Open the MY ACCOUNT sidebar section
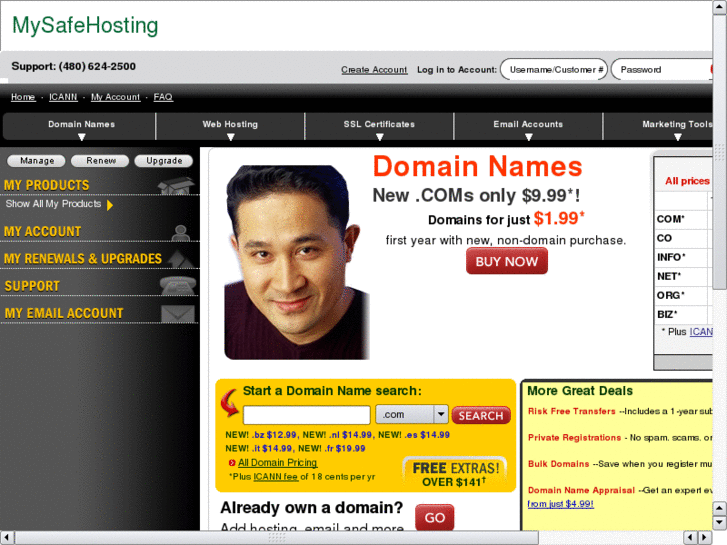Screen dimensions: 727x545 [x=43, y=231]
